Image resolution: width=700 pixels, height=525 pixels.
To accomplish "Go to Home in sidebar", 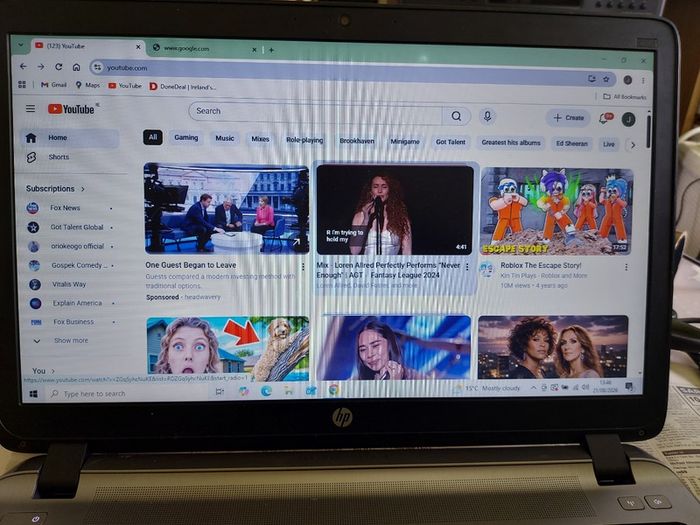I will click(x=69, y=138).
